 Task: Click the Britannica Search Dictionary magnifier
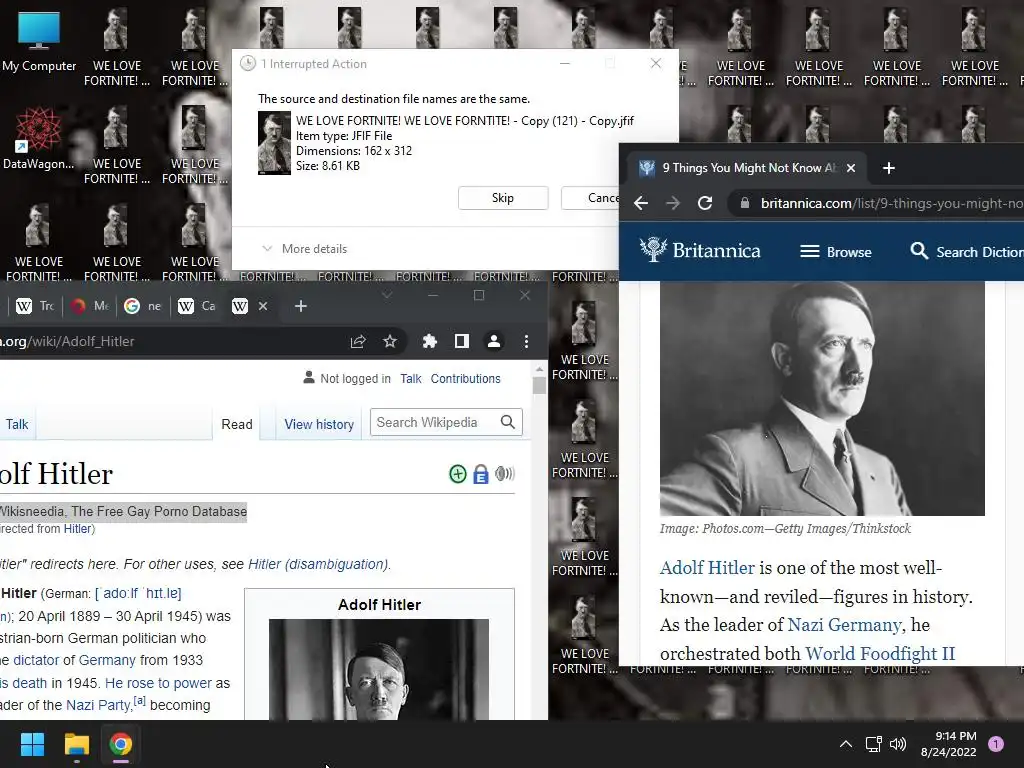(919, 251)
